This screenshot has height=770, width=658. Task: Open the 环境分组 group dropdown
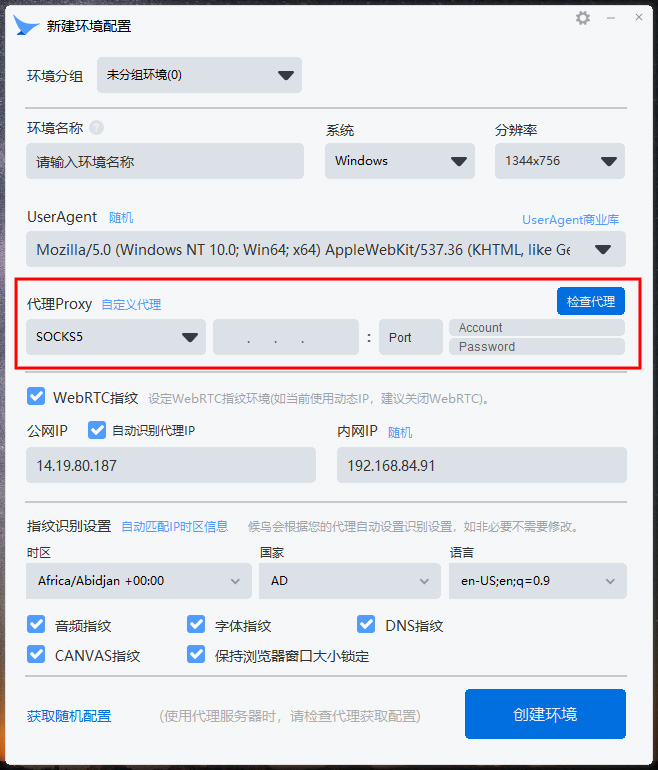coord(199,75)
